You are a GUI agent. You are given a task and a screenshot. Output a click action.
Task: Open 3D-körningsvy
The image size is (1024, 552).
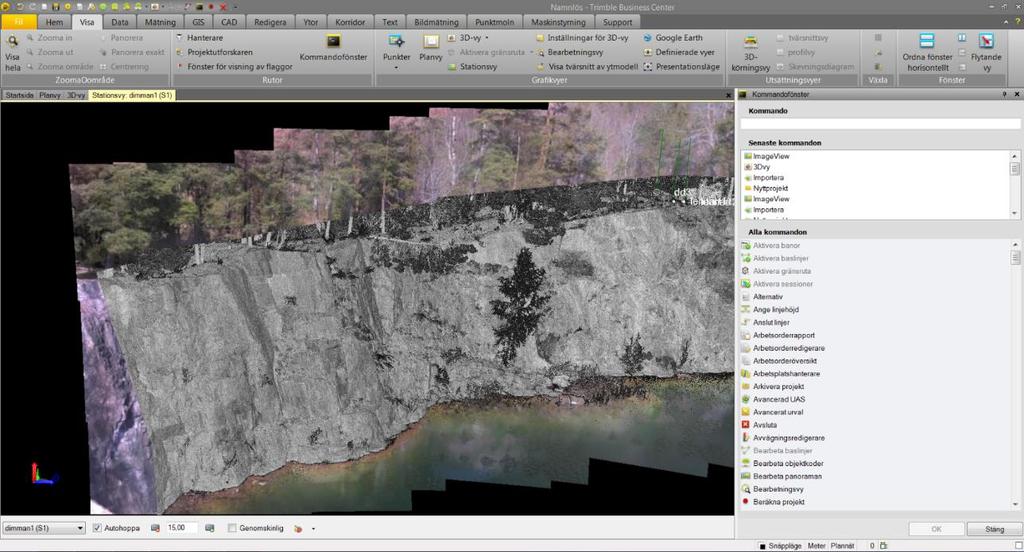pos(750,53)
